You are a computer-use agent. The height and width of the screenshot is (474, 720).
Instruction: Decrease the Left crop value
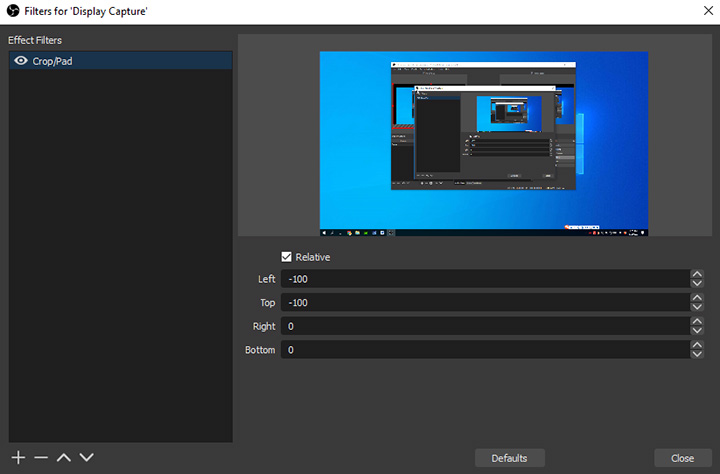tap(696, 284)
